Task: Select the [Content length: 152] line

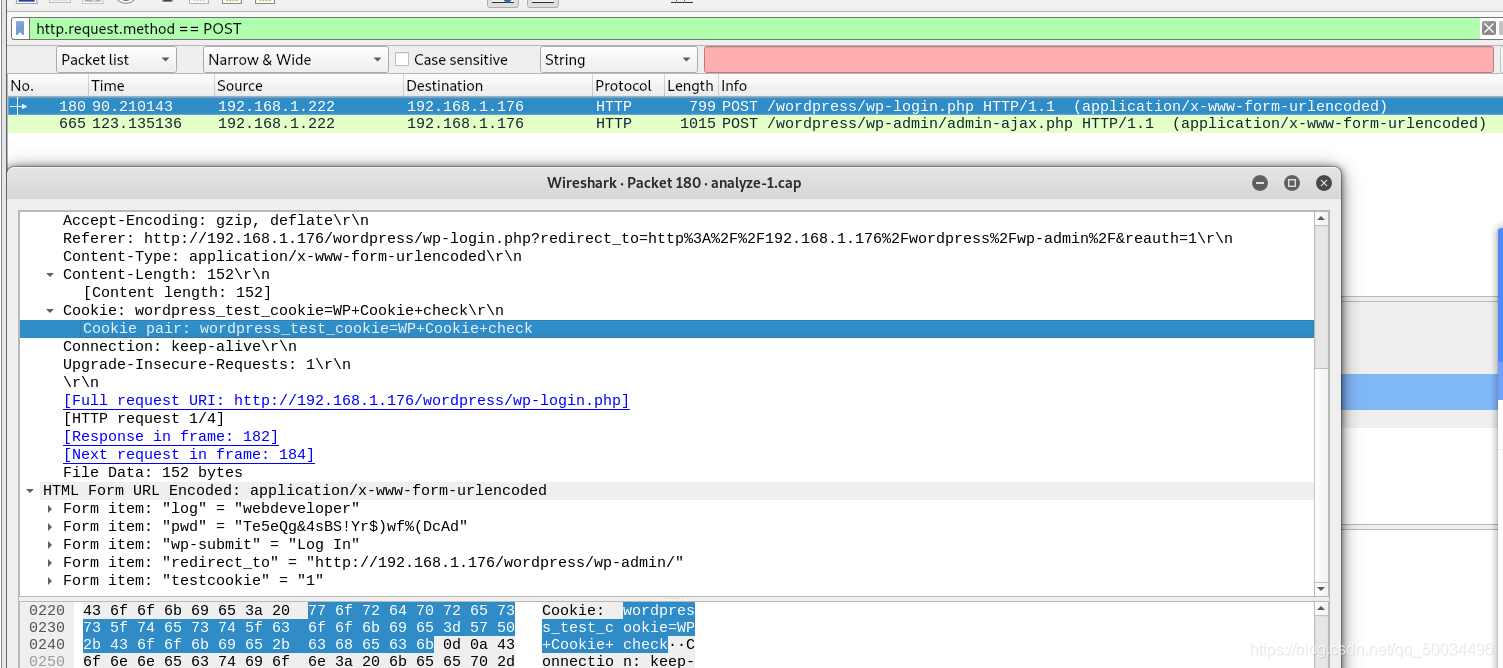Action: [177, 293]
